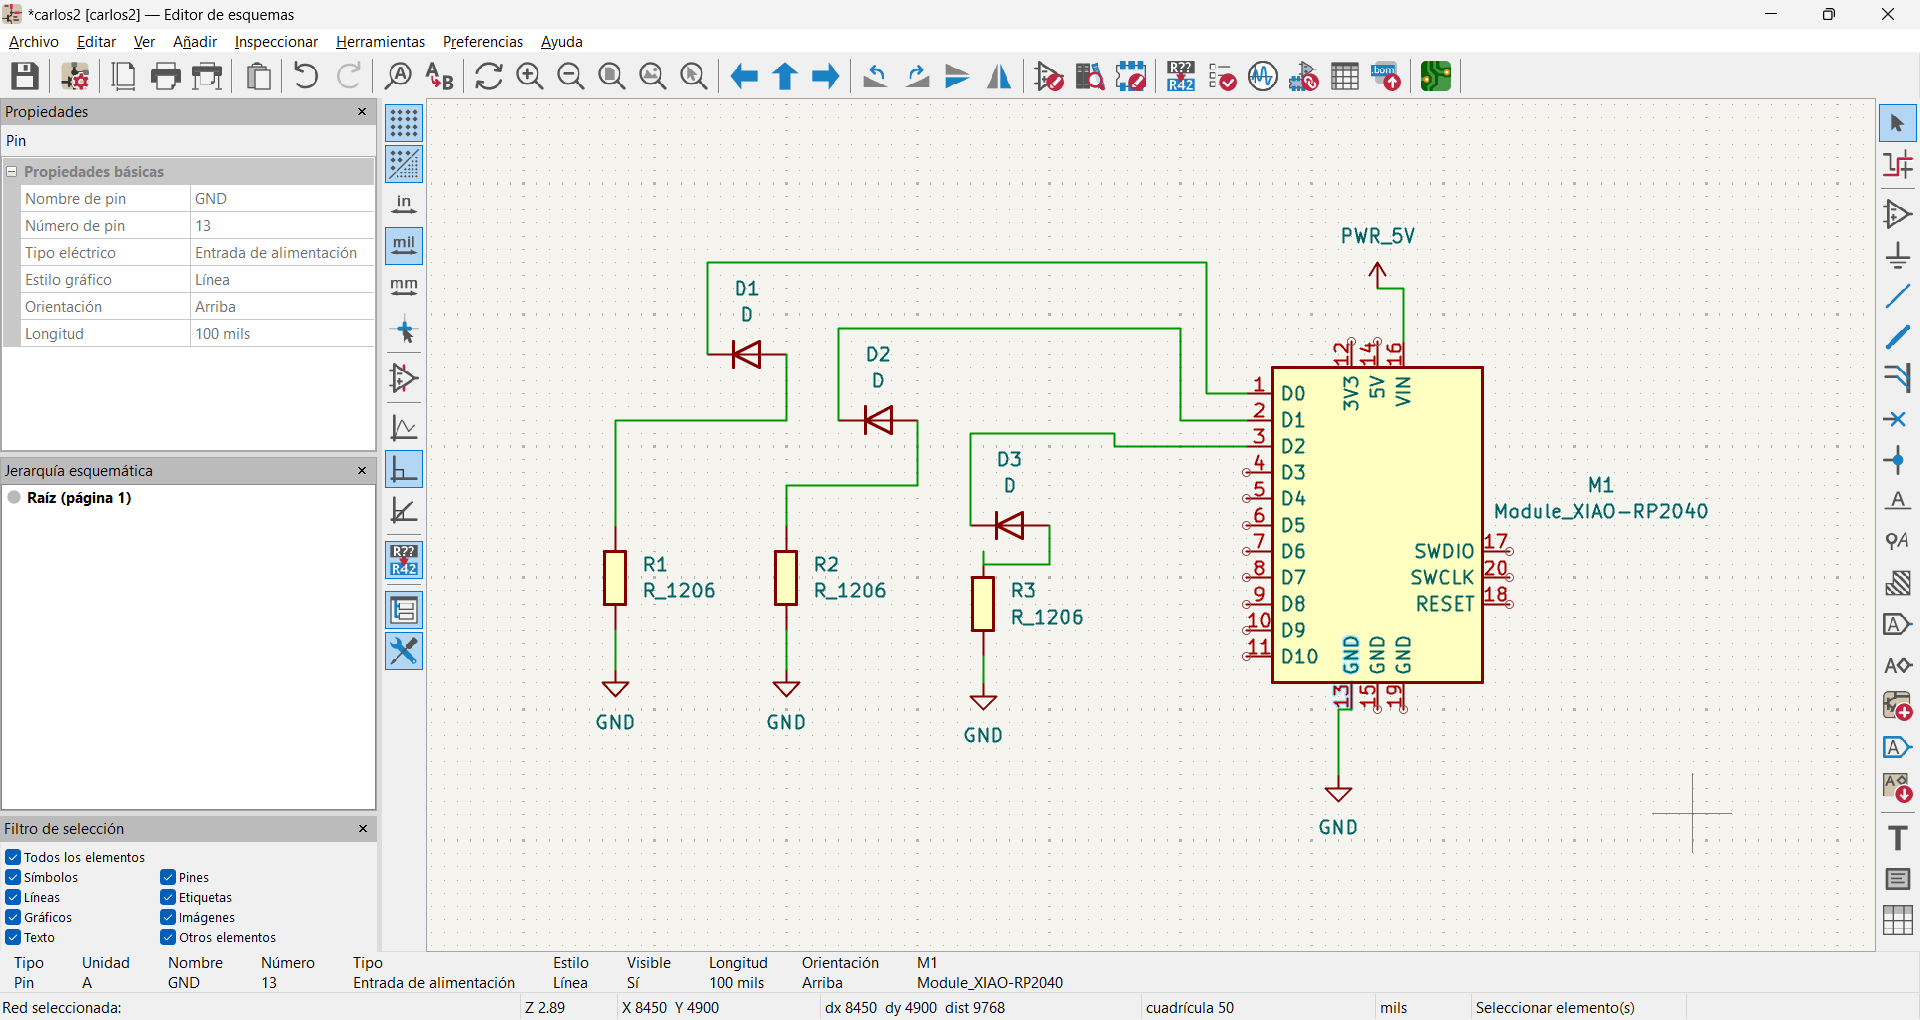Toggle grid visibility in the left toolbar
Screen dimensions: 1920x1020
pos(404,123)
